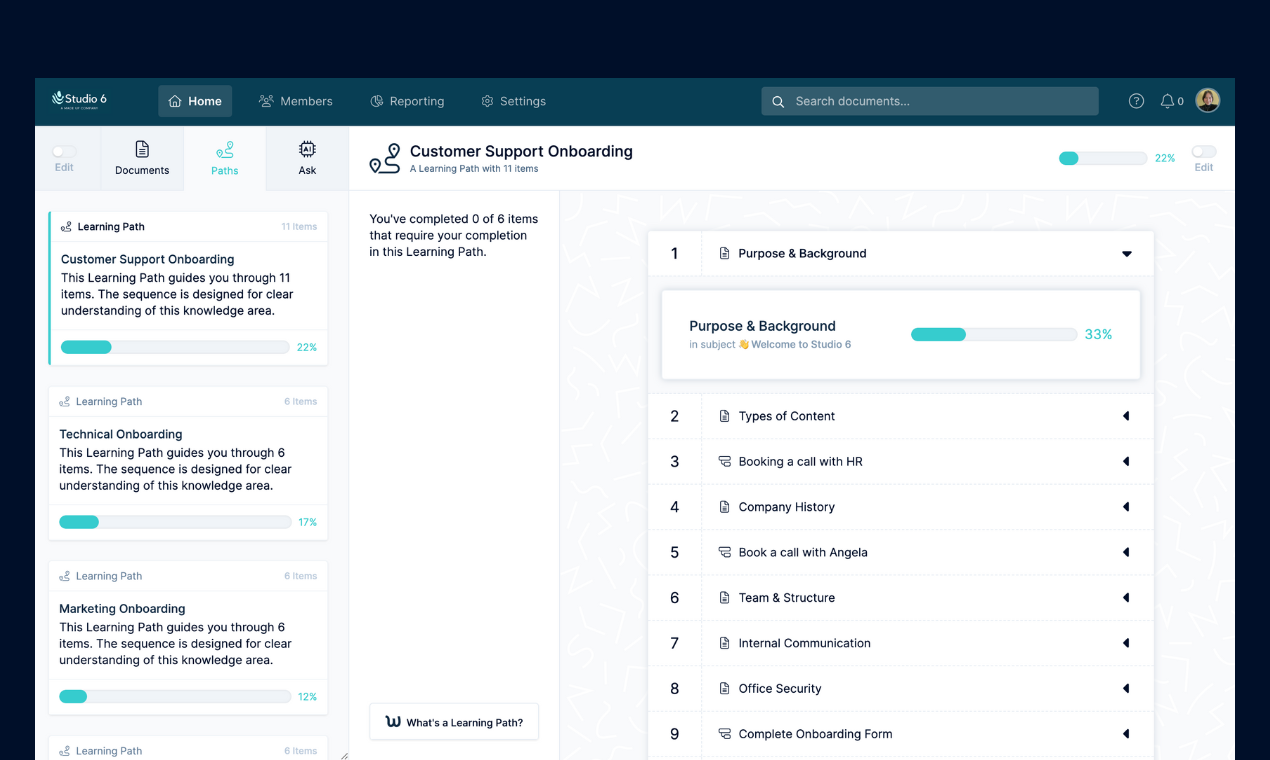Click the Search documents field
The image size is (1270, 760).
(929, 100)
